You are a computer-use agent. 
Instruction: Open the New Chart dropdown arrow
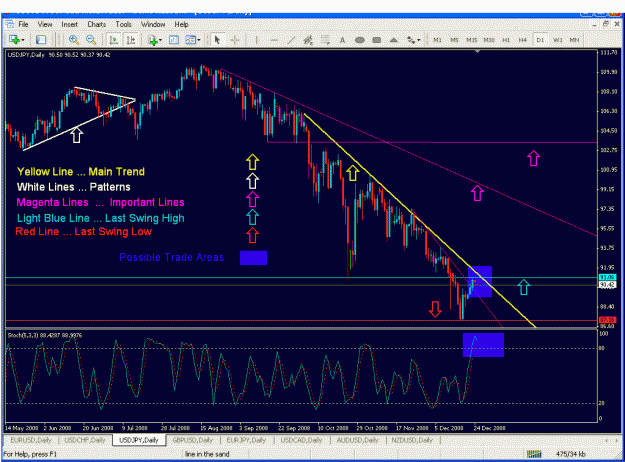23,40
